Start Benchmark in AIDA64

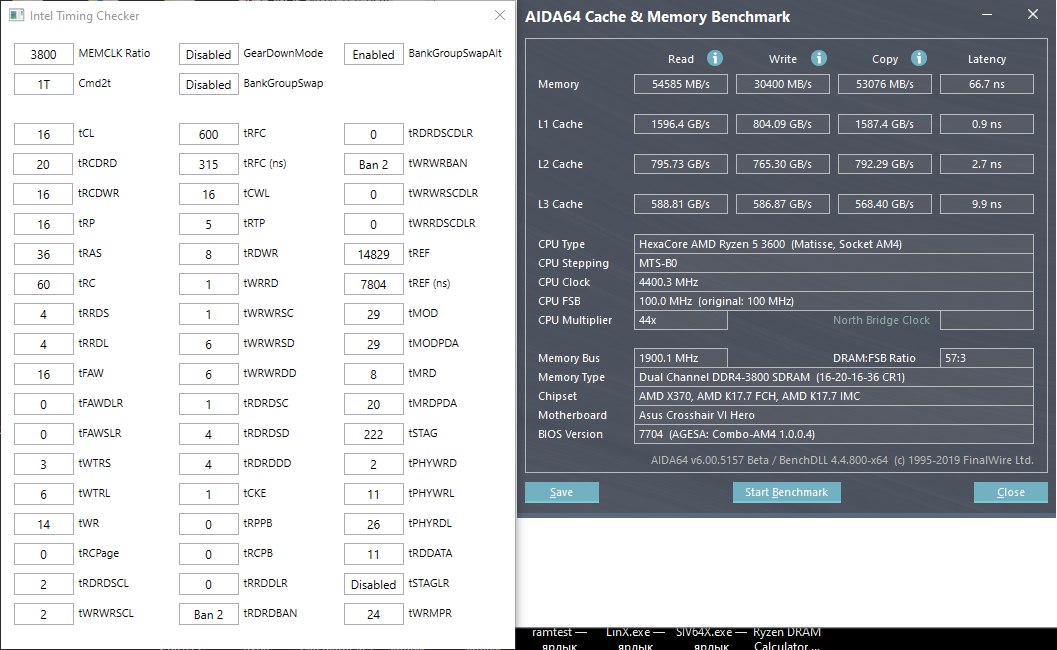coord(786,492)
